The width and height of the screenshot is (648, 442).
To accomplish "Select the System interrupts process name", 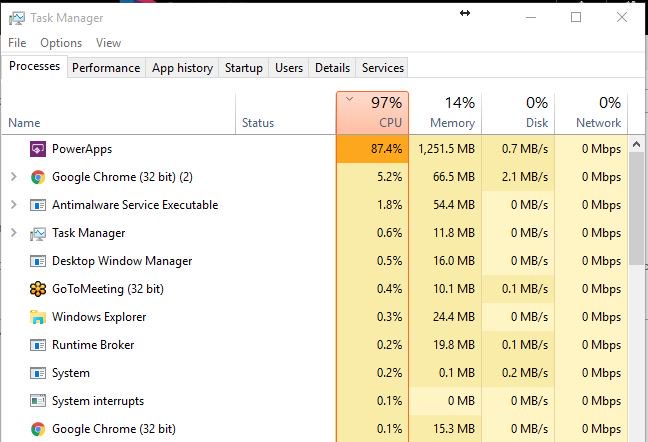I will click(98, 401).
